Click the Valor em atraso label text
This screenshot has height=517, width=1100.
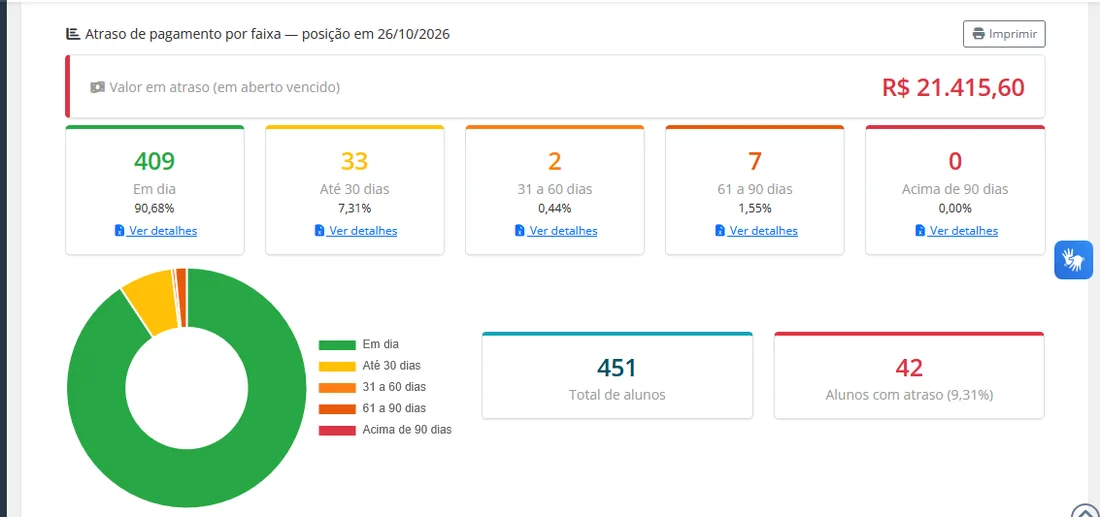[x=224, y=88]
